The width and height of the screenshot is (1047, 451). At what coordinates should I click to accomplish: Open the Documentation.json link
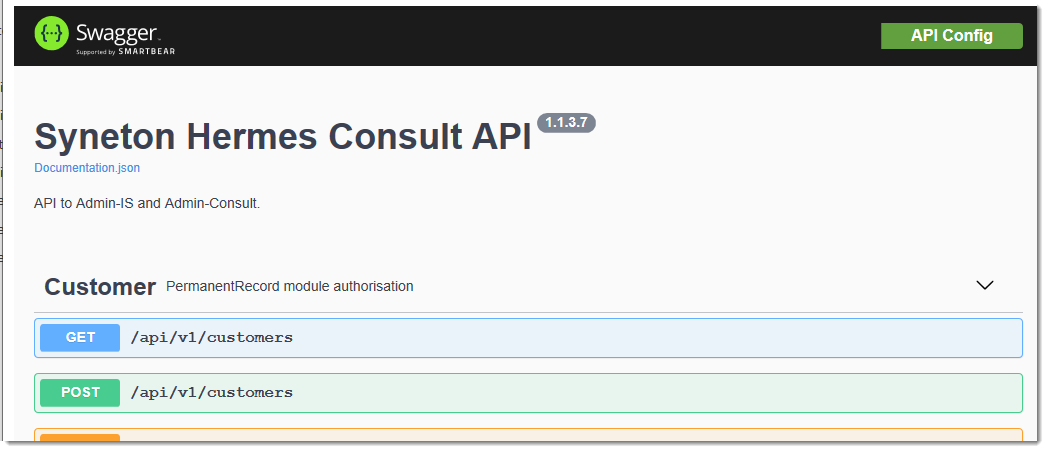[87, 168]
